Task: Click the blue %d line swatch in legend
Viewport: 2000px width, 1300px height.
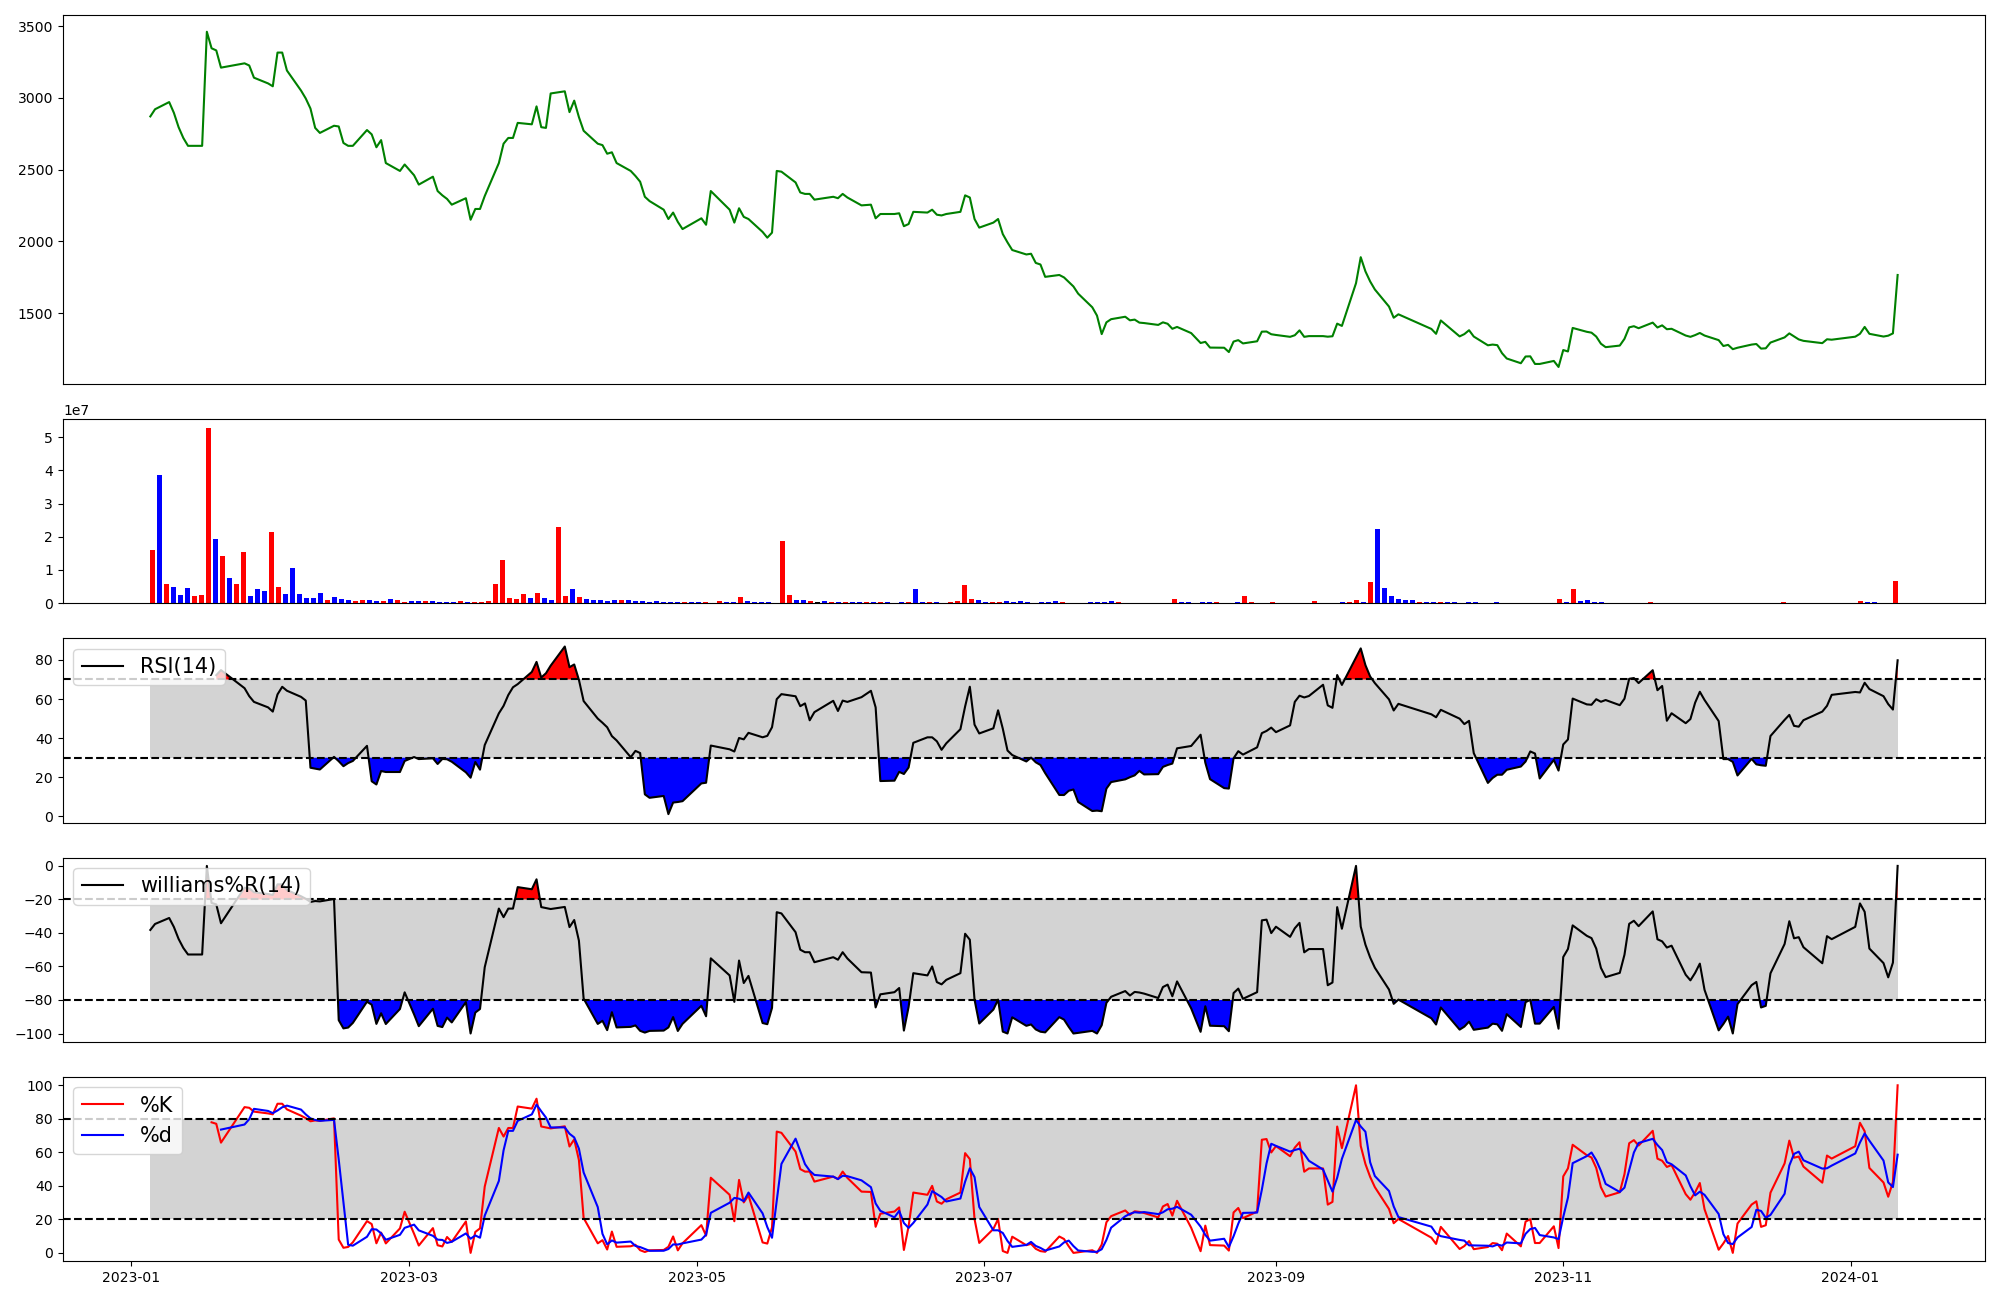Action: coord(102,1135)
